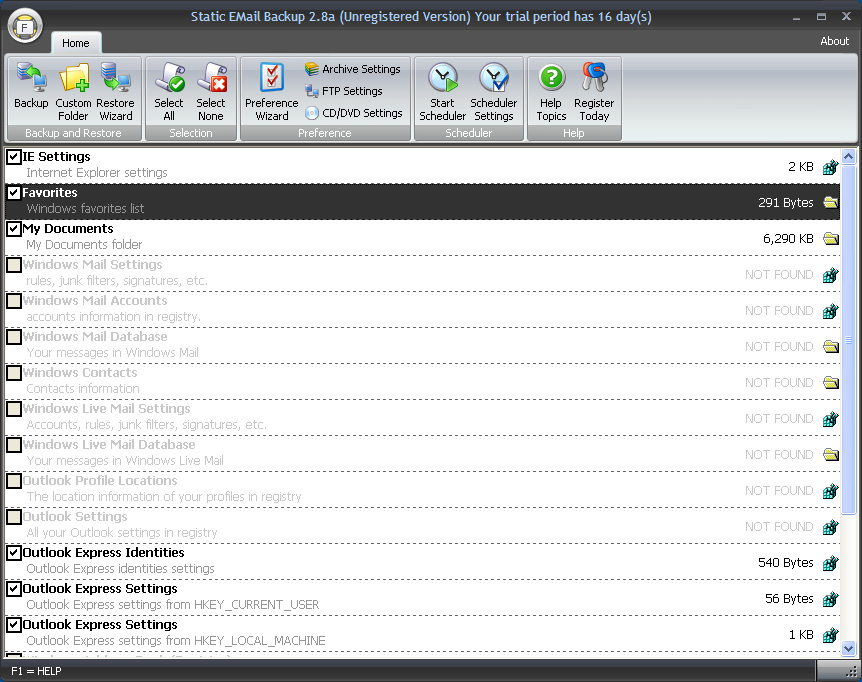Viewport: 862px width, 682px height.
Task: Click the Start Scheduler icon
Action: point(442,88)
